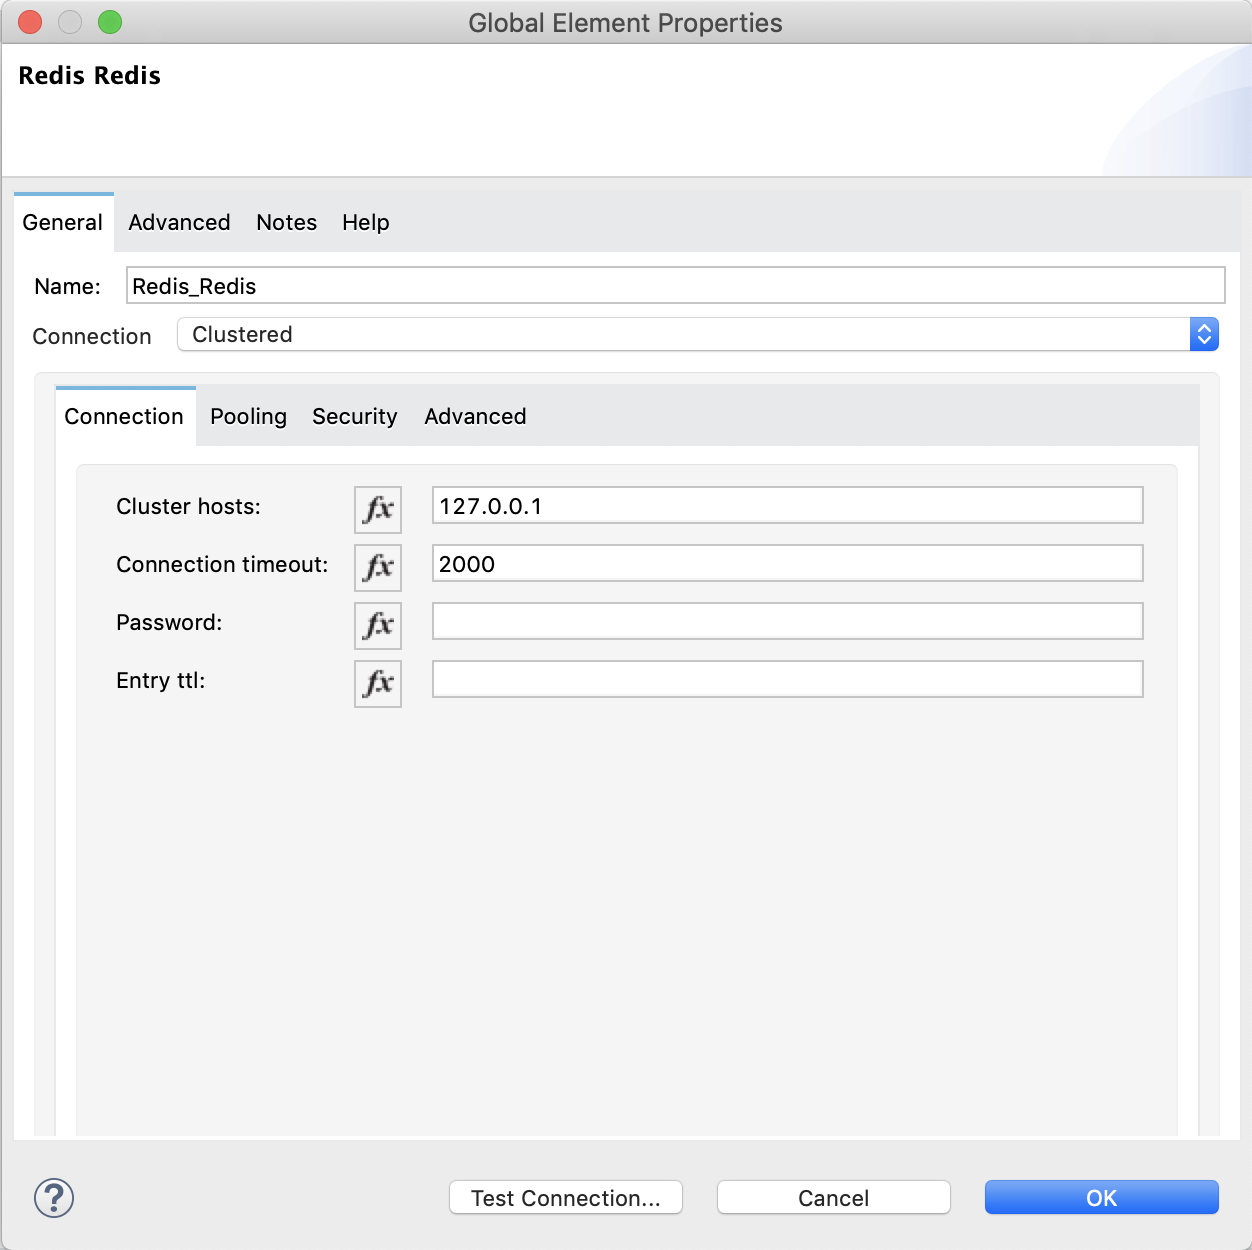Dismiss the dialog using Cancel
Image resolution: width=1252 pixels, height=1250 pixels.
833,1197
